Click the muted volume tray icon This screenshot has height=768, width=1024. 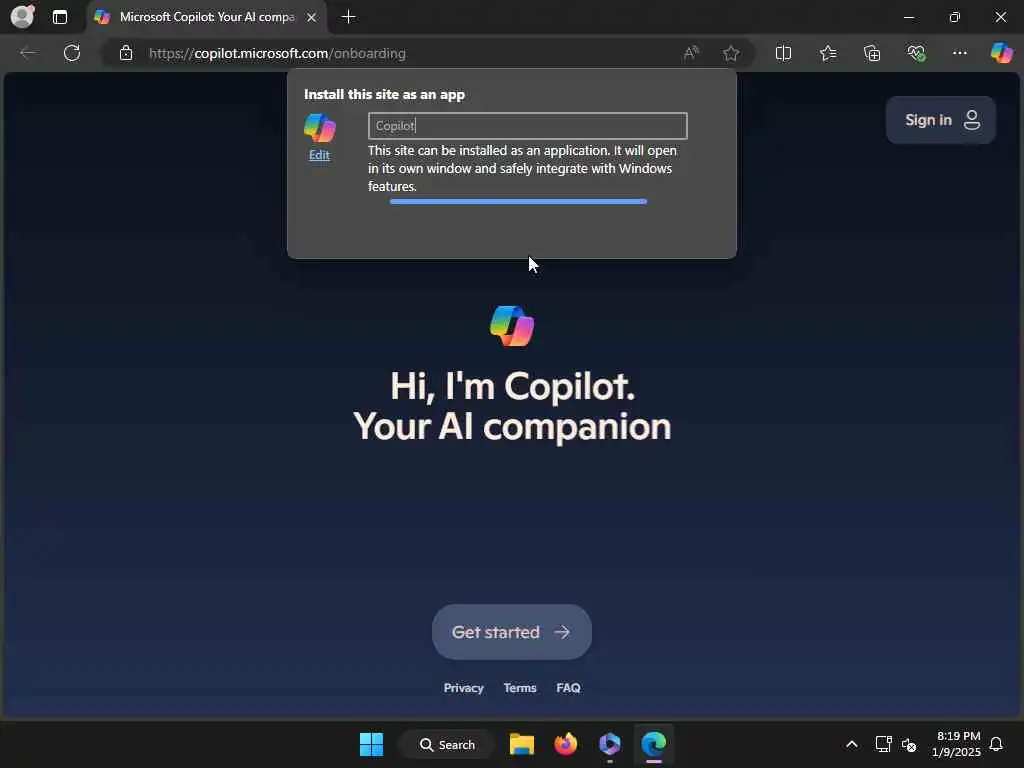pyautogui.click(x=908, y=744)
